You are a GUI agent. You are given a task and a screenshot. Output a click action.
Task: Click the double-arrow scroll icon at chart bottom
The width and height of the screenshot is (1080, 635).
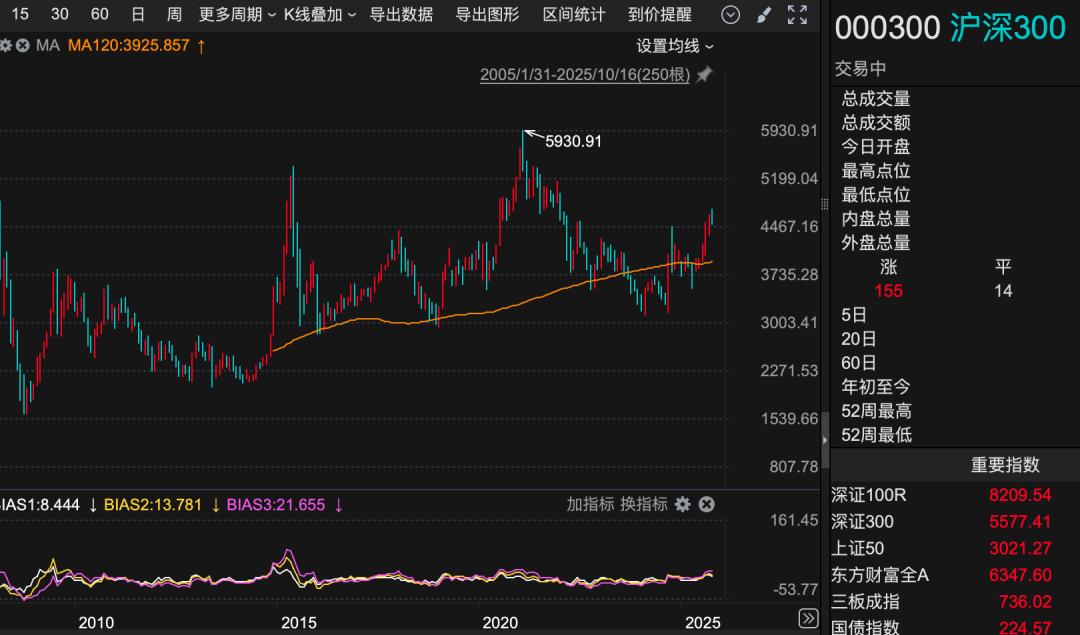[x=807, y=620]
